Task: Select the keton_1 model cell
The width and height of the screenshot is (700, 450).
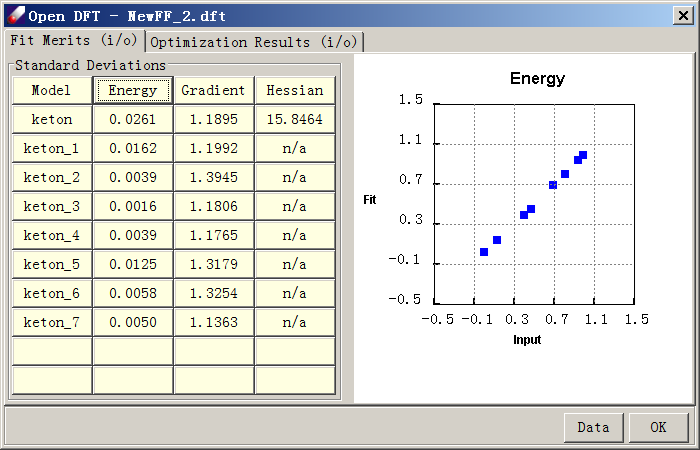Action: (52, 148)
